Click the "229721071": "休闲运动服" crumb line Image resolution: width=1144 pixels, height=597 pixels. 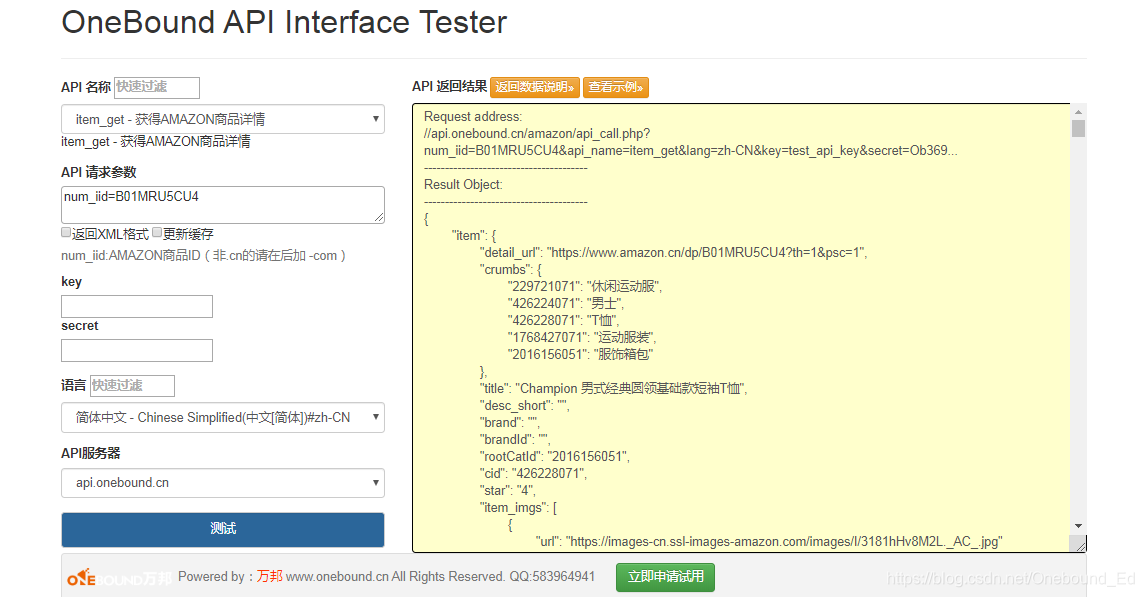coord(585,286)
